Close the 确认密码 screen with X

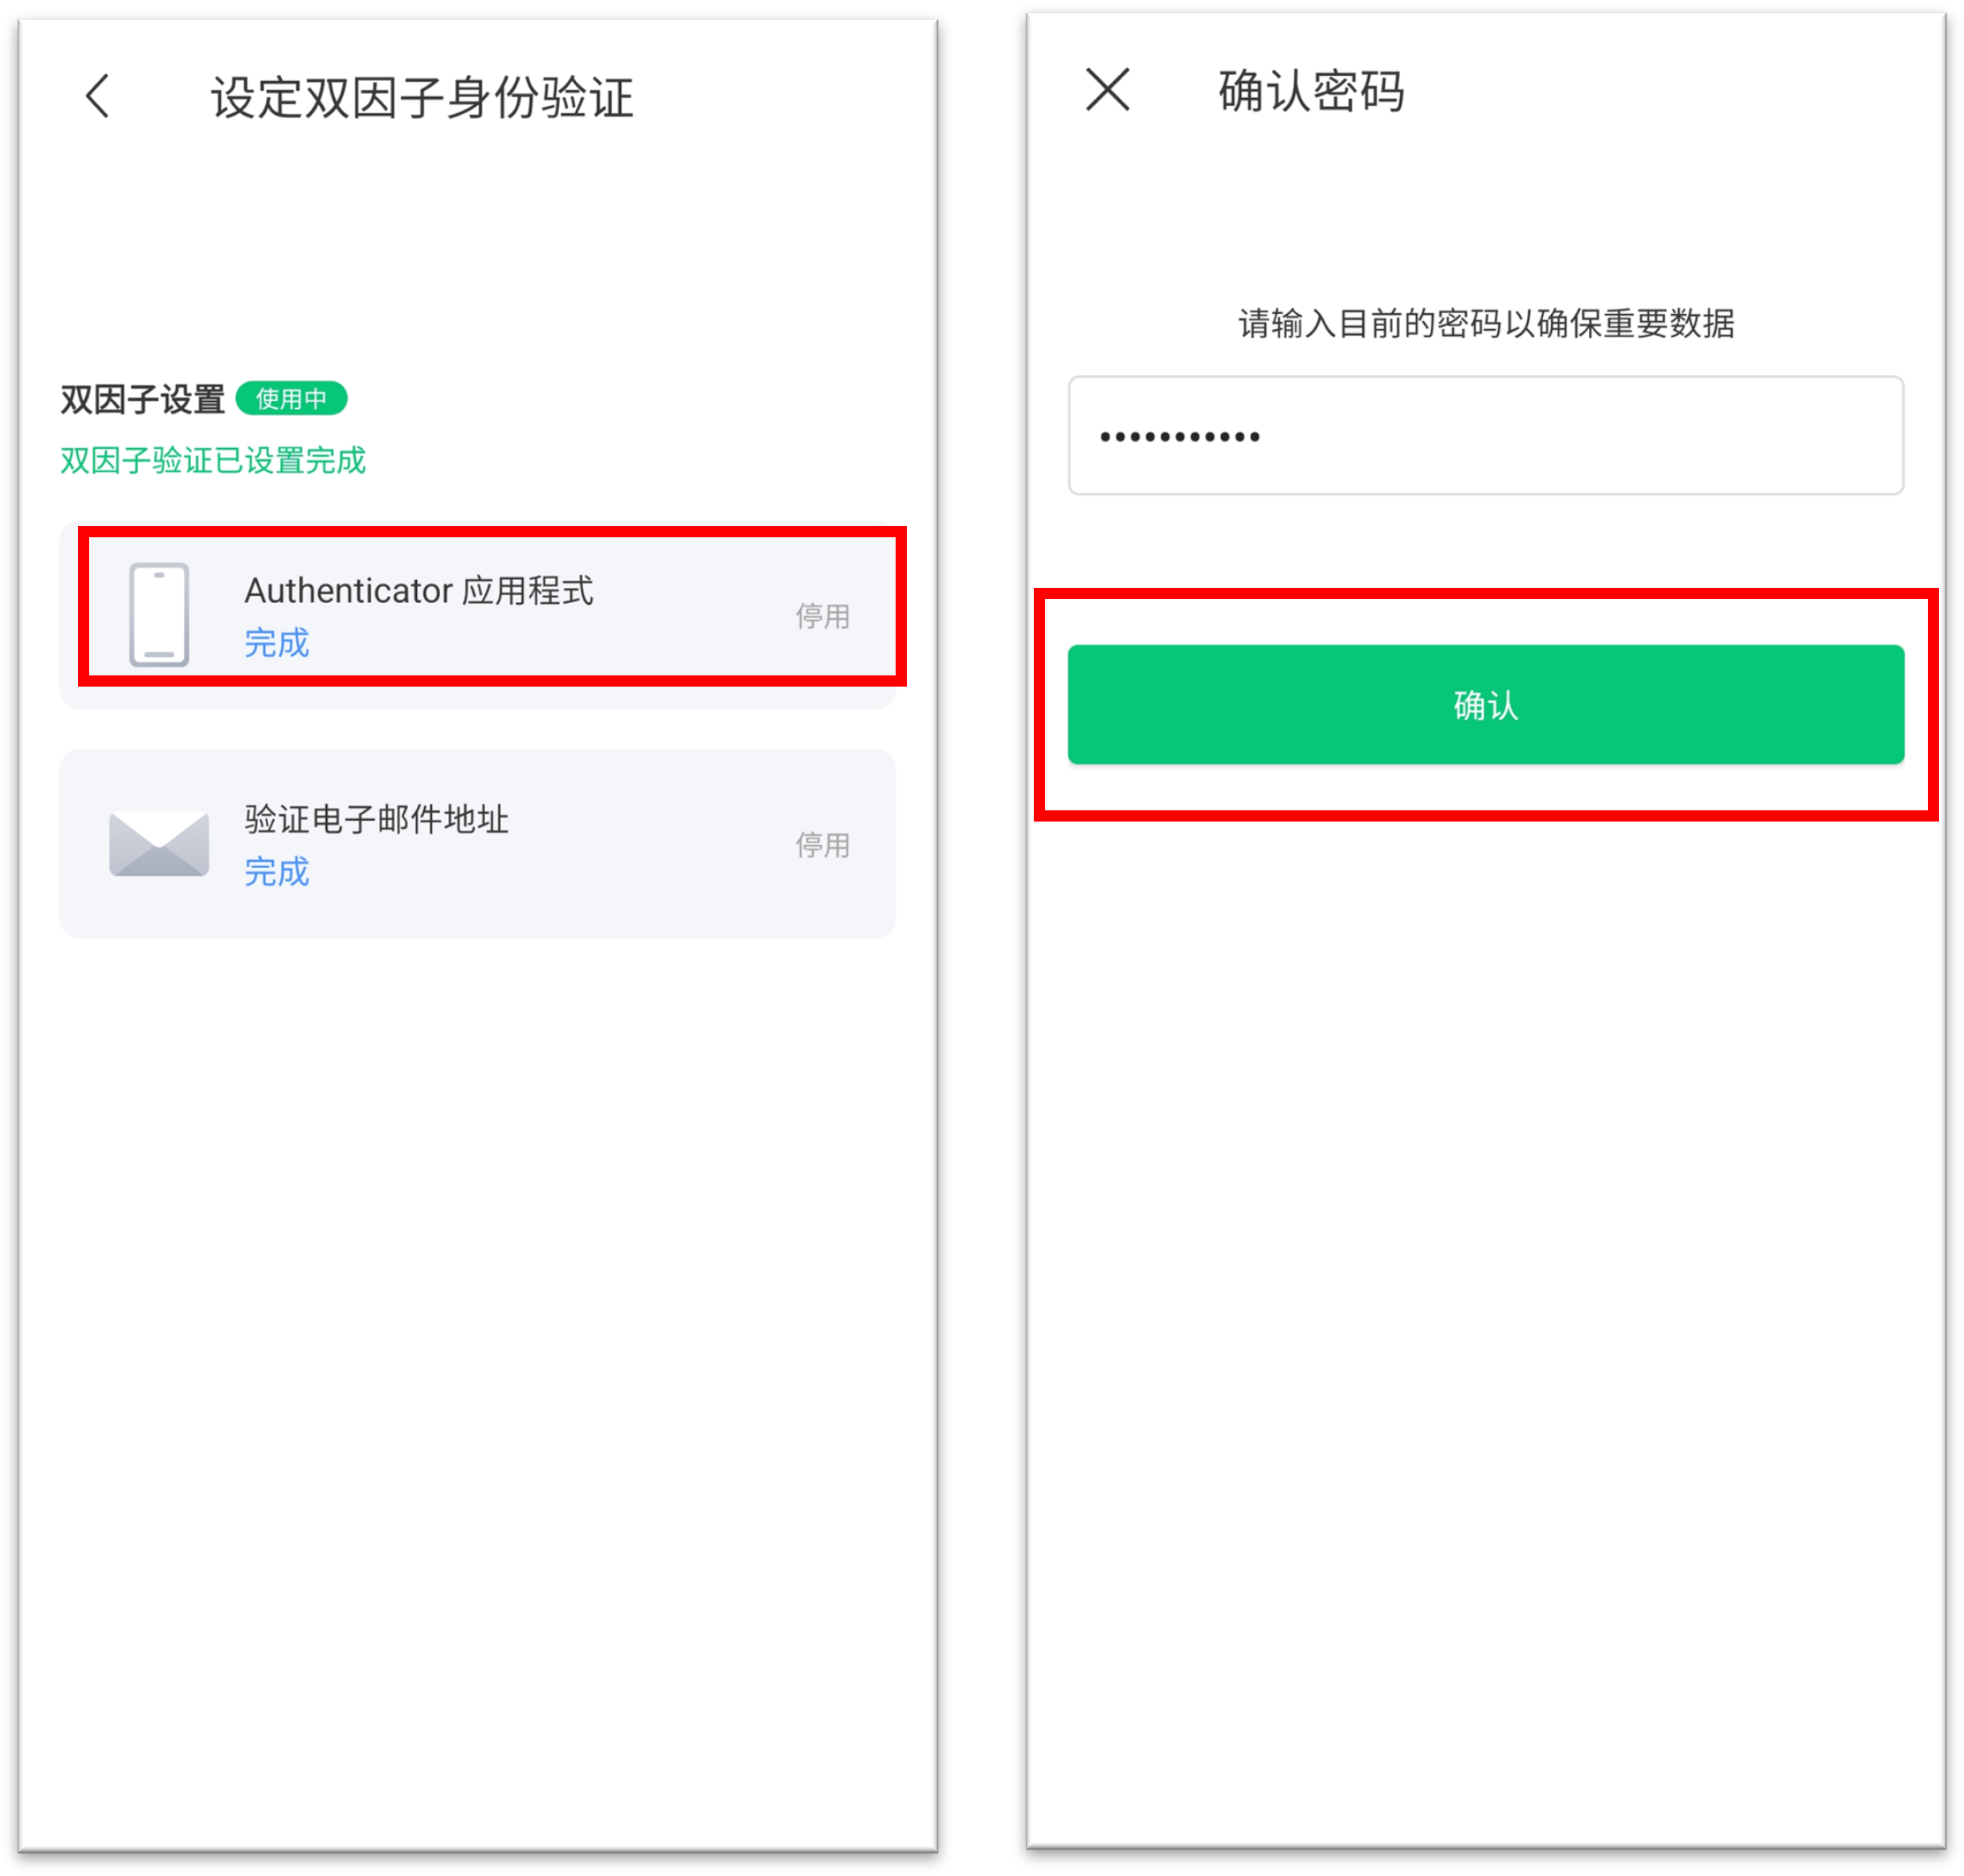[x=1107, y=90]
